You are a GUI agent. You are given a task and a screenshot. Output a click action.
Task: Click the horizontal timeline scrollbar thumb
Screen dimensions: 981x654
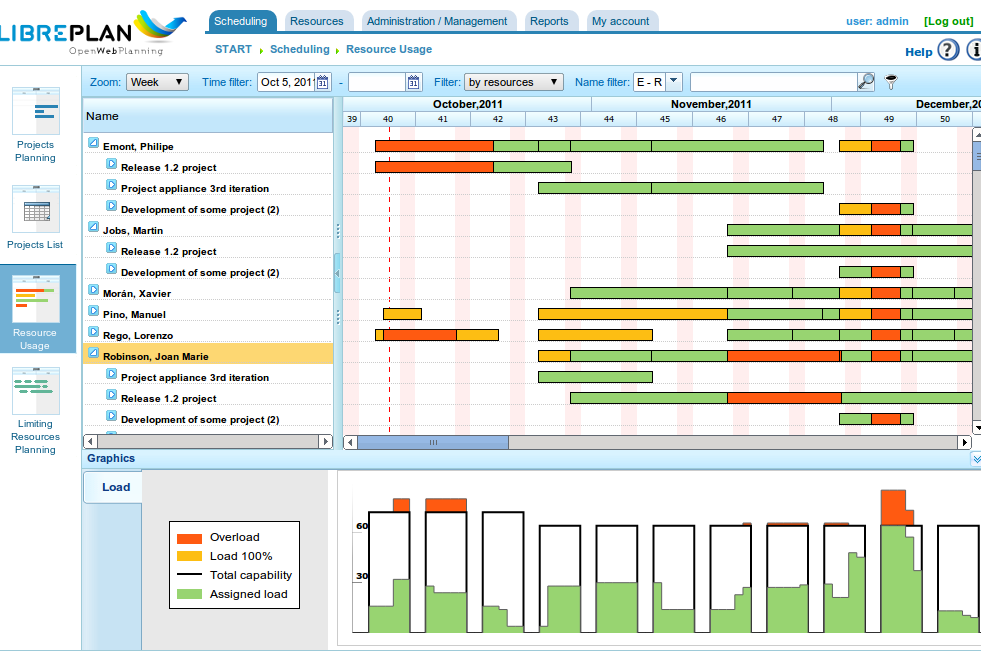pos(433,442)
